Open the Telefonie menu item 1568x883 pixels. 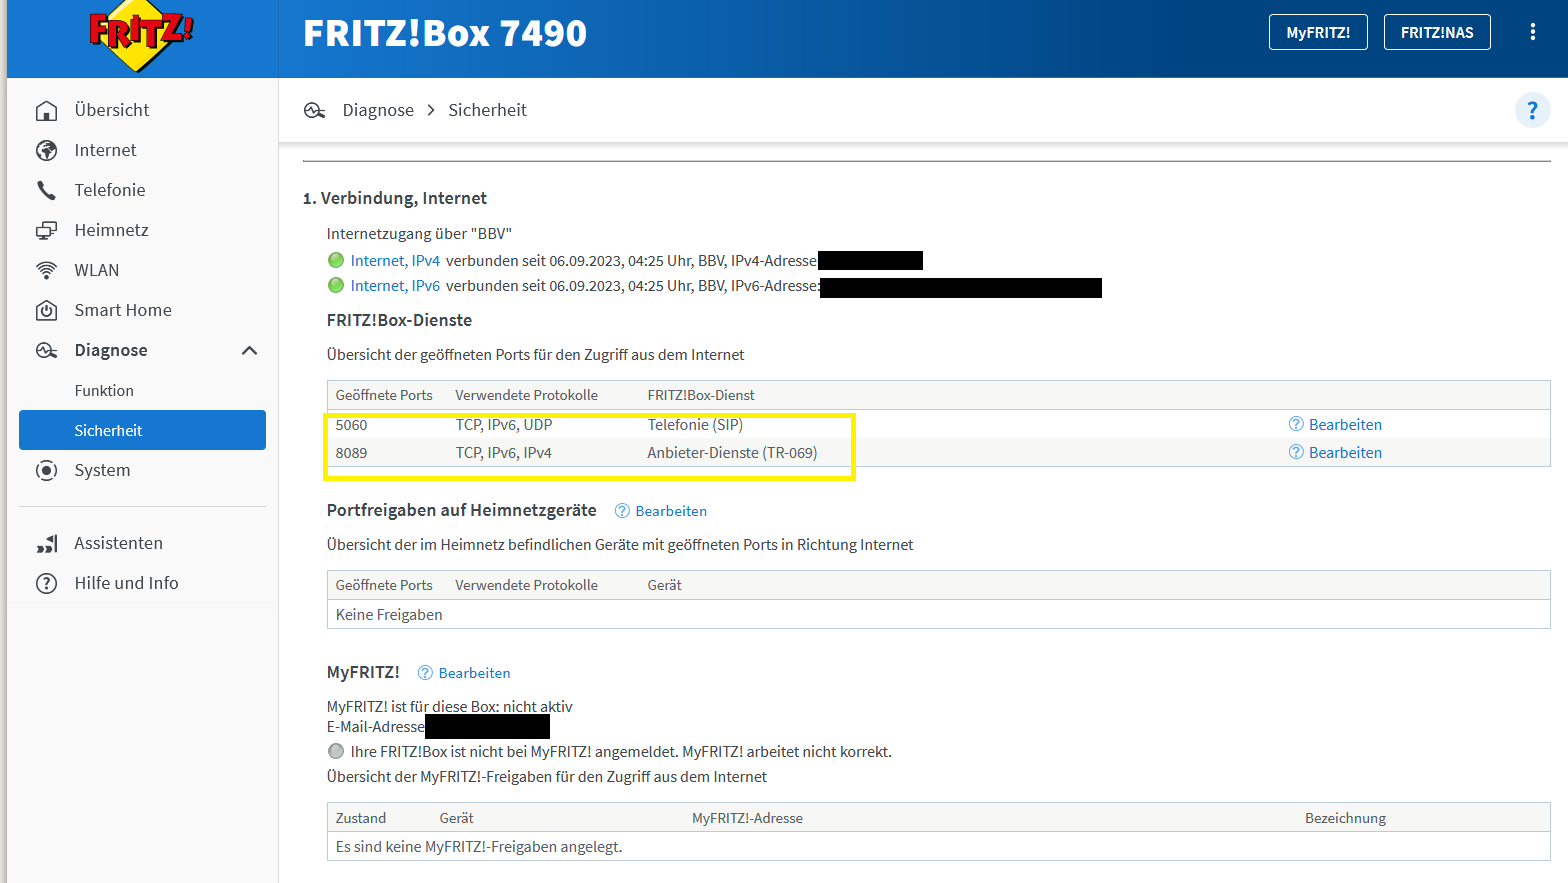pos(110,190)
